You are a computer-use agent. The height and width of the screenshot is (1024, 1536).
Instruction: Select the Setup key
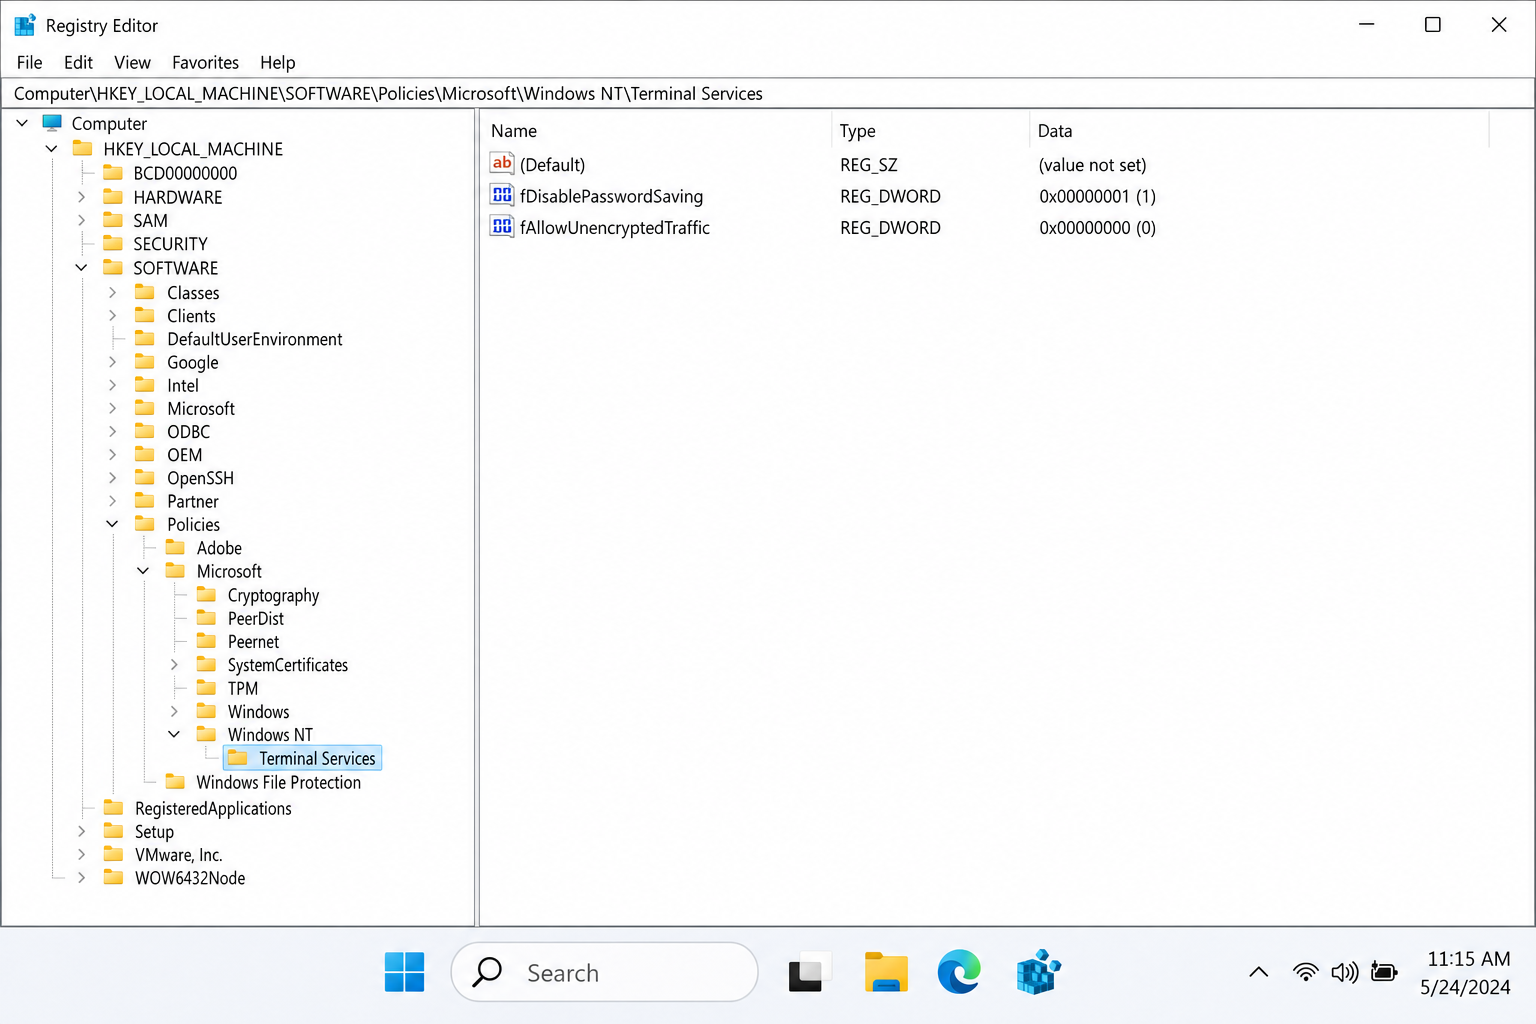point(154,832)
